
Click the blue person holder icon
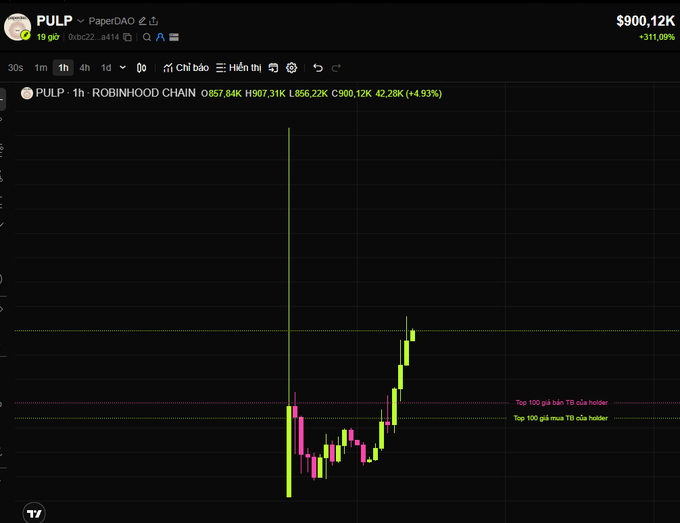(x=160, y=37)
